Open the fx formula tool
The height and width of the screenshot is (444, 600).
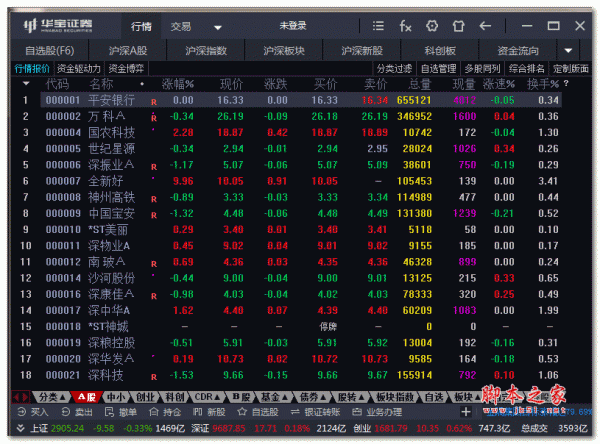click(x=405, y=26)
